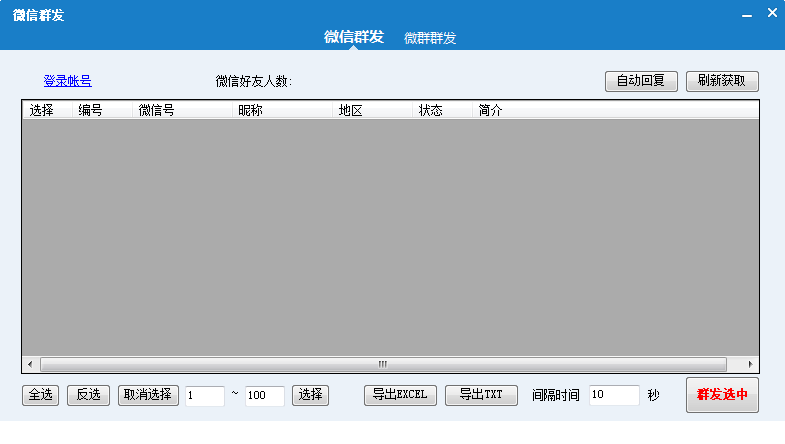Switch to the 微信群发 tab
The width and height of the screenshot is (785, 444).
click(x=353, y=37)
